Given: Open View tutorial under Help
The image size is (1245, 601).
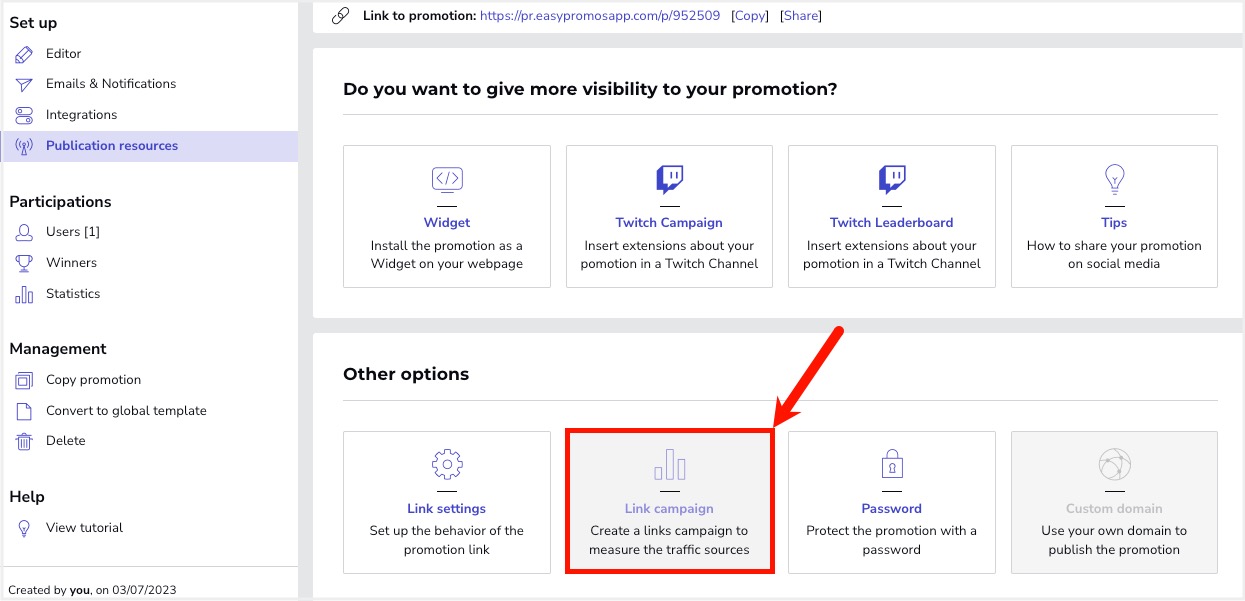Looking at the screenshot, I should (84, 528).
